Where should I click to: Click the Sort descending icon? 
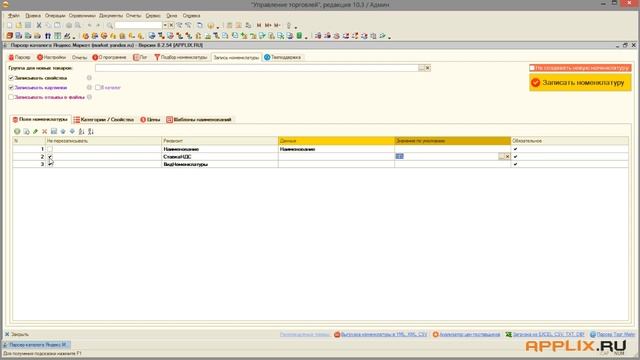(x=91, y=131)
